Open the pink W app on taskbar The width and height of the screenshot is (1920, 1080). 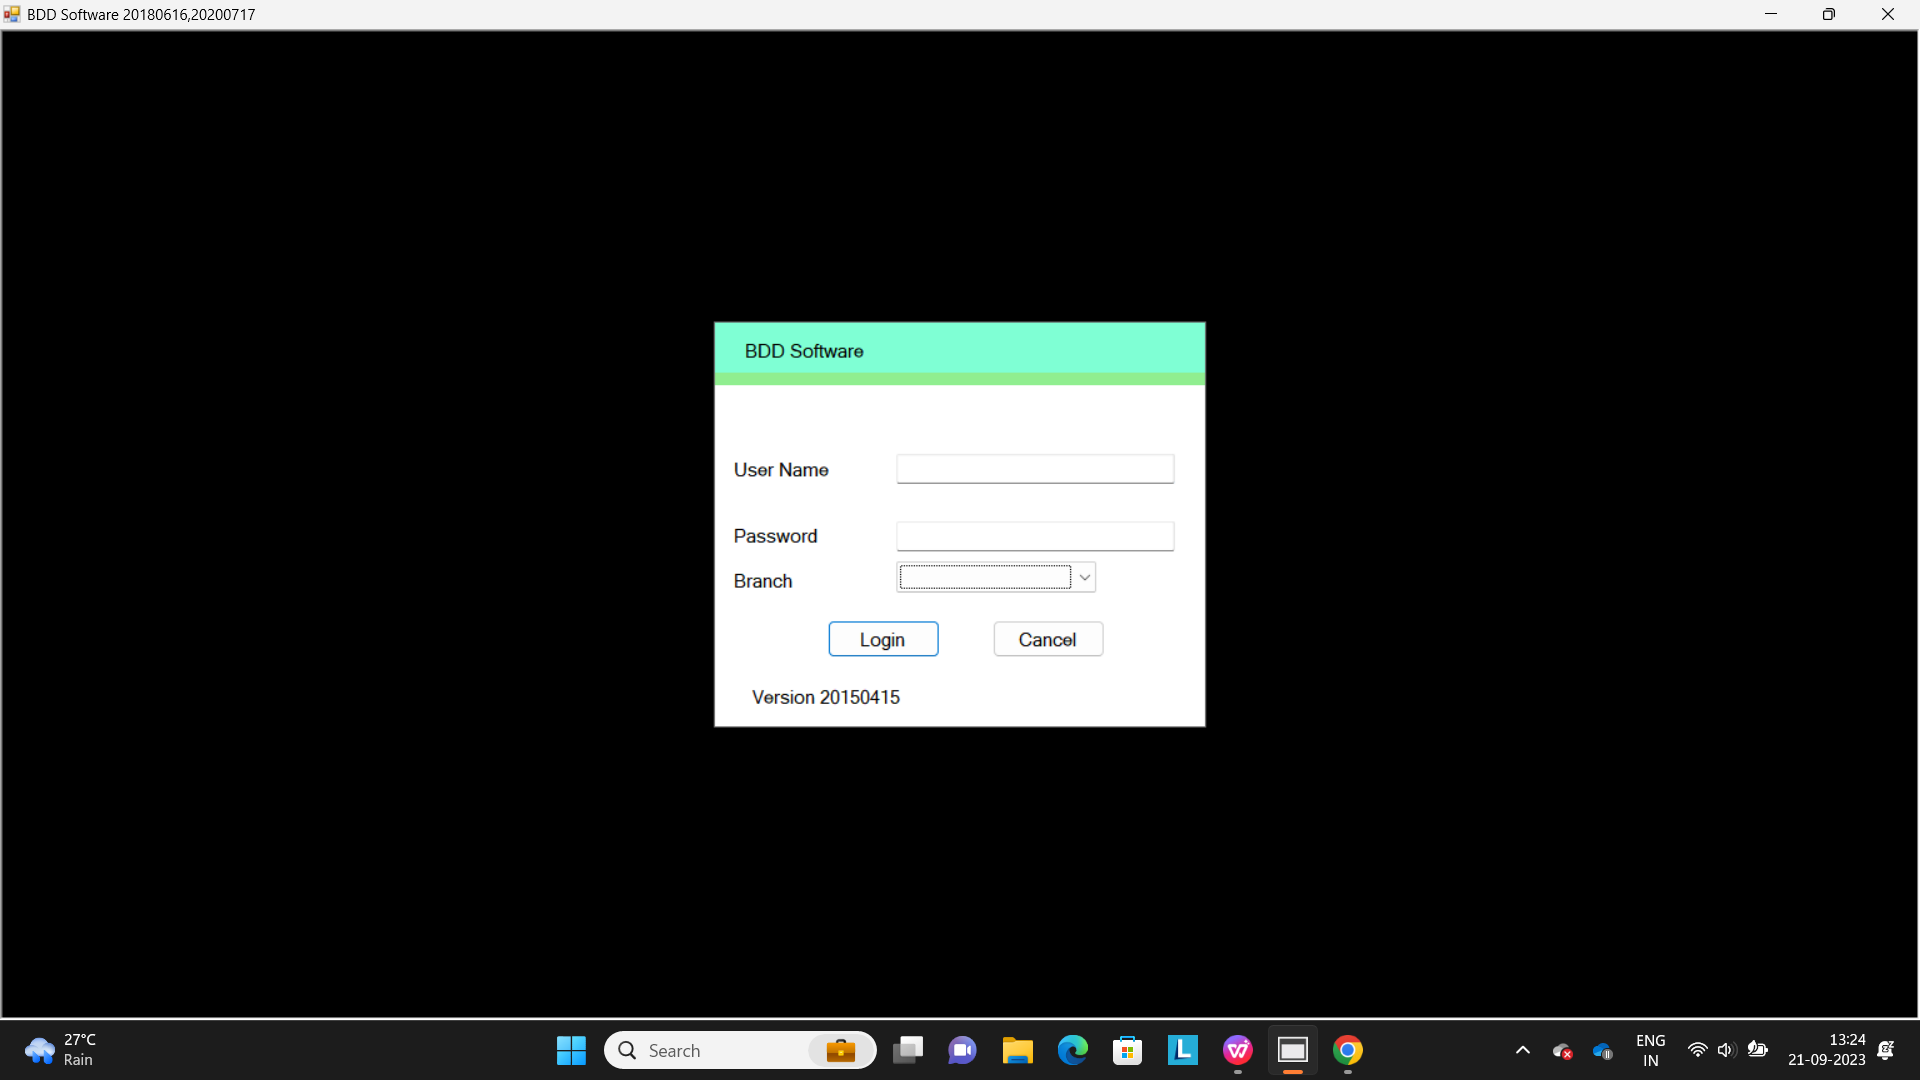point(1238,1050)
